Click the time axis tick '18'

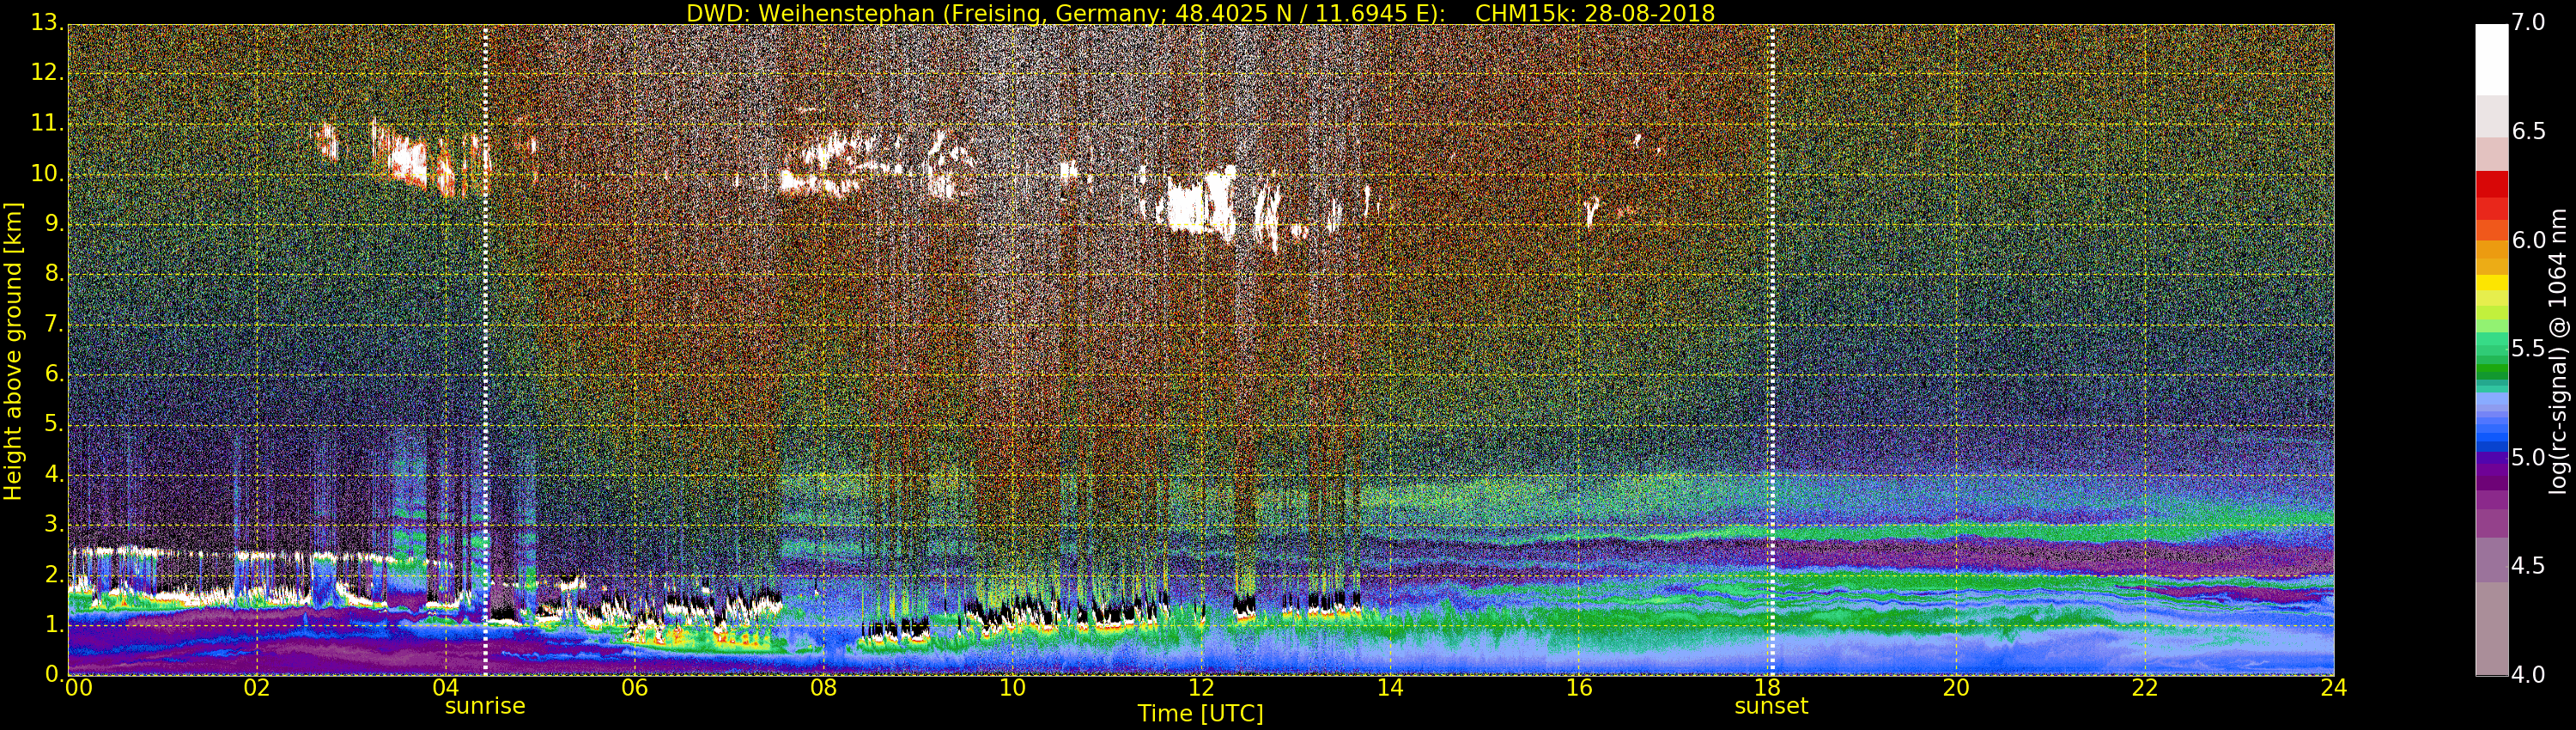tap(1768, 687)
